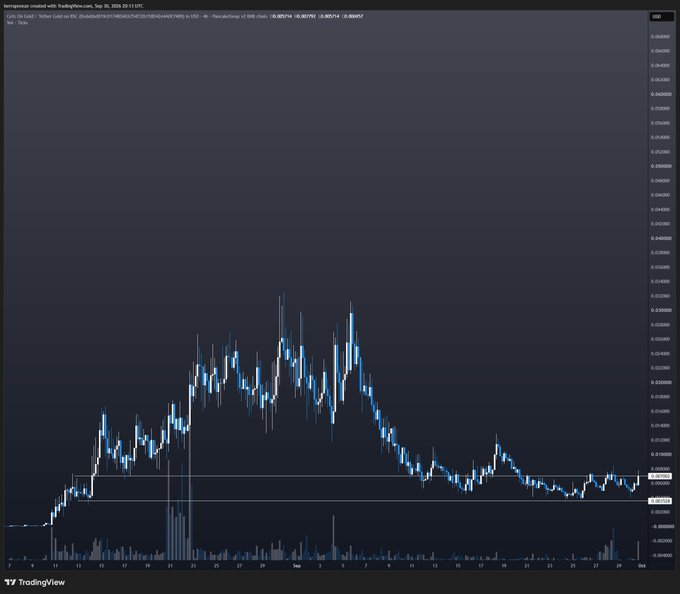This screenshot has width=680, height=594.
Task: Click the TradingView logo at the bottom
Action: pyautogui.click(x=35, y=582)
